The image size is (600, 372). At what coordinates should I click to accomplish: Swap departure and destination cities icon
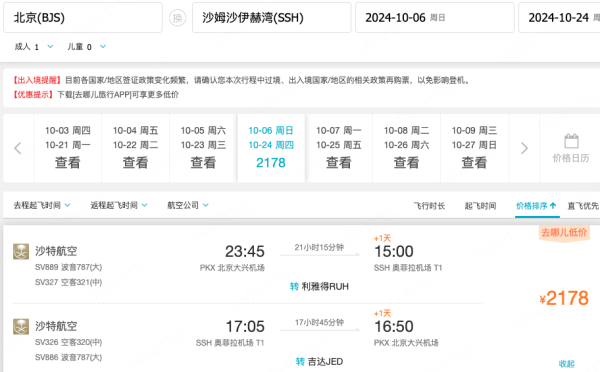tap(178, 18)
